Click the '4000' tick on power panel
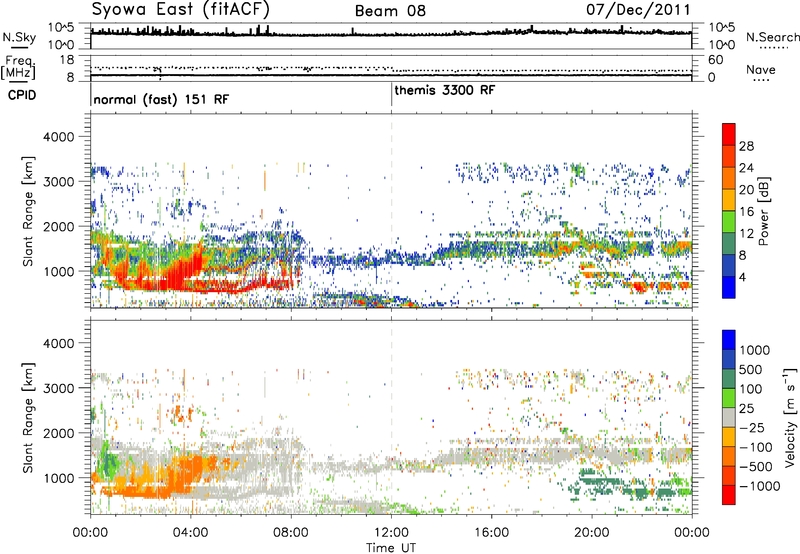This screenshot has width=800, height=554. [59, 137]
